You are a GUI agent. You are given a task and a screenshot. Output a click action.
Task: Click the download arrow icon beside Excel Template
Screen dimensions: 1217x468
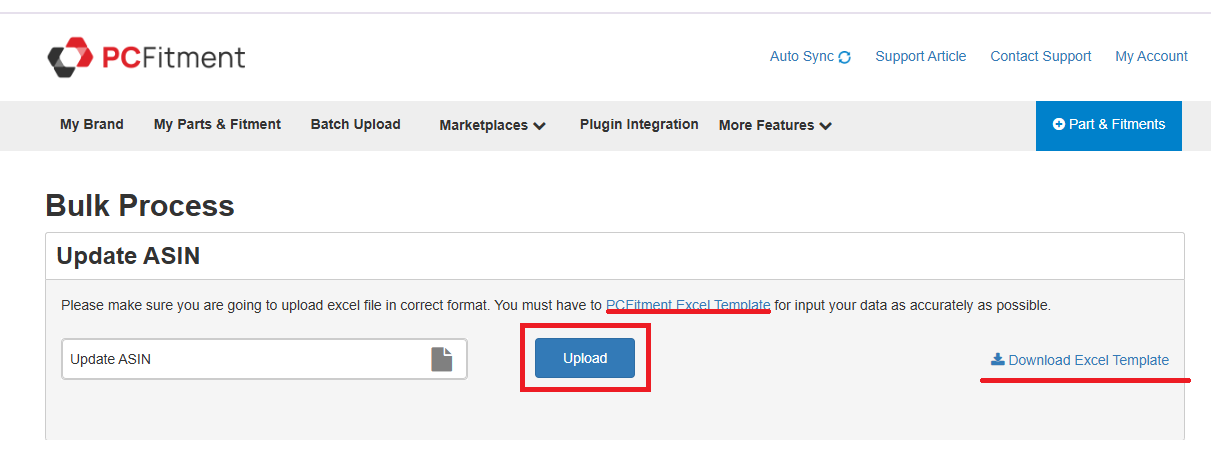pos(997,360)
